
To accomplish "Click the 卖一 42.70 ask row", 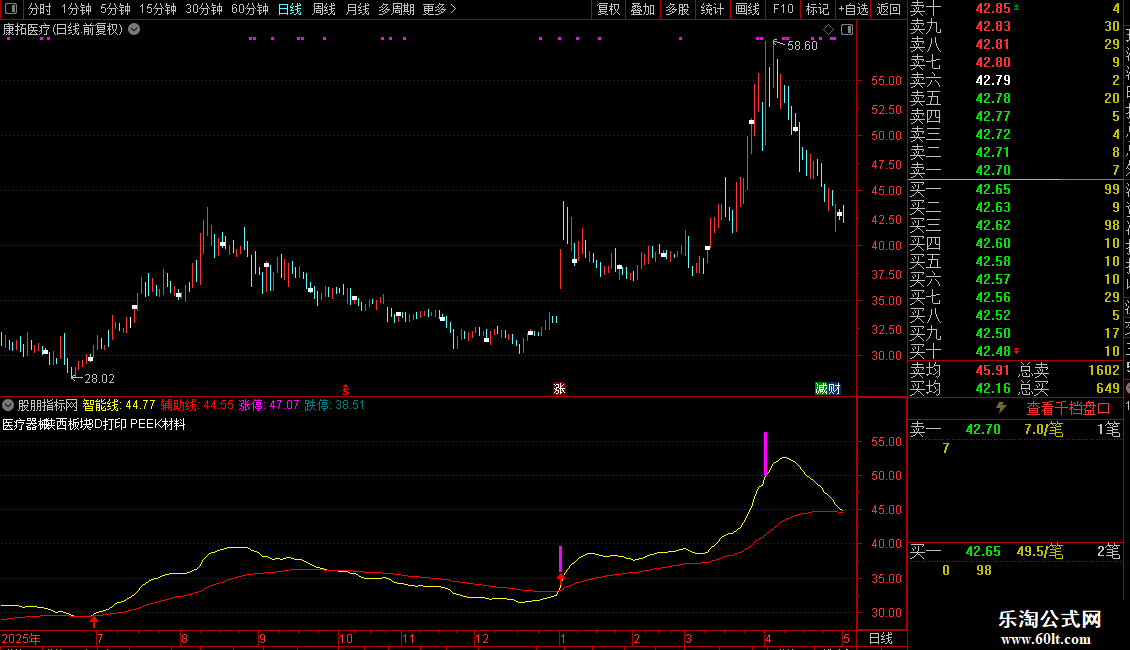I will (1015, 171).
